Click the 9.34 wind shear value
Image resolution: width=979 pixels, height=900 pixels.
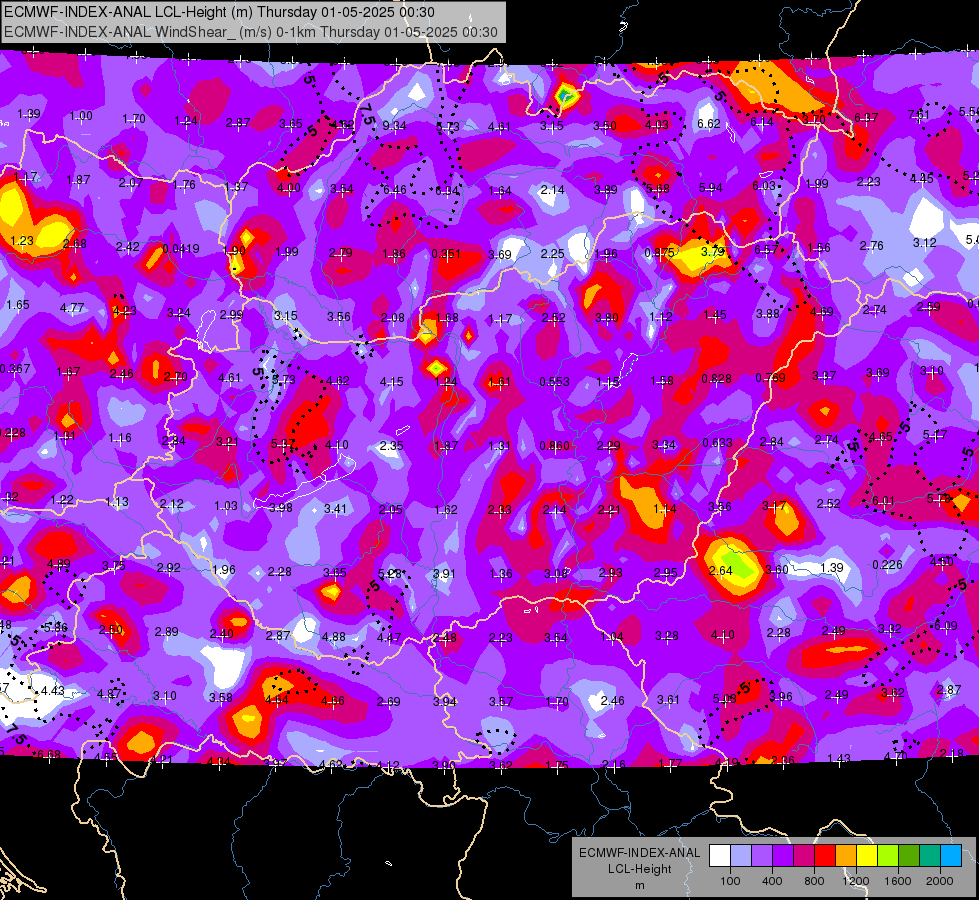tap(395, 126)
